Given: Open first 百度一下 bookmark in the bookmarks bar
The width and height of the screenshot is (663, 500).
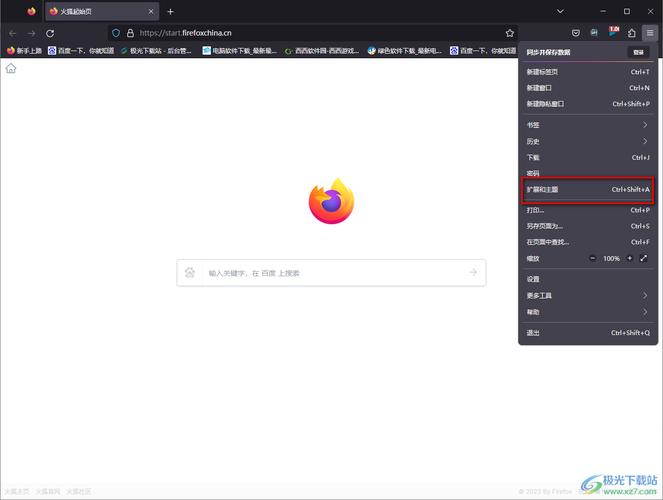Looking at the screenshot, I should [81, 51].
